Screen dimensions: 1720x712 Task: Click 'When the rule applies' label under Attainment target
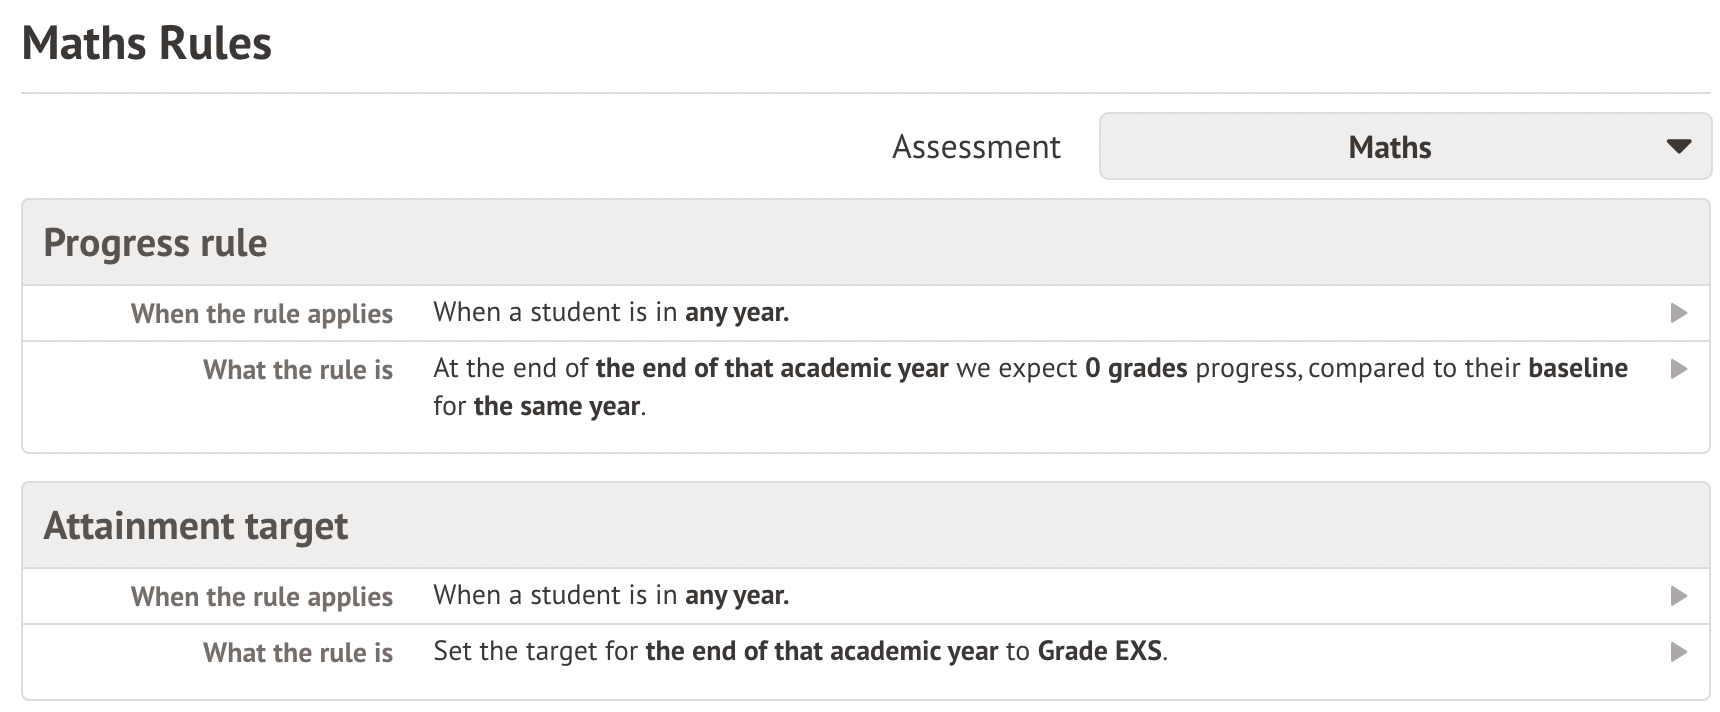tap(261, 597)
